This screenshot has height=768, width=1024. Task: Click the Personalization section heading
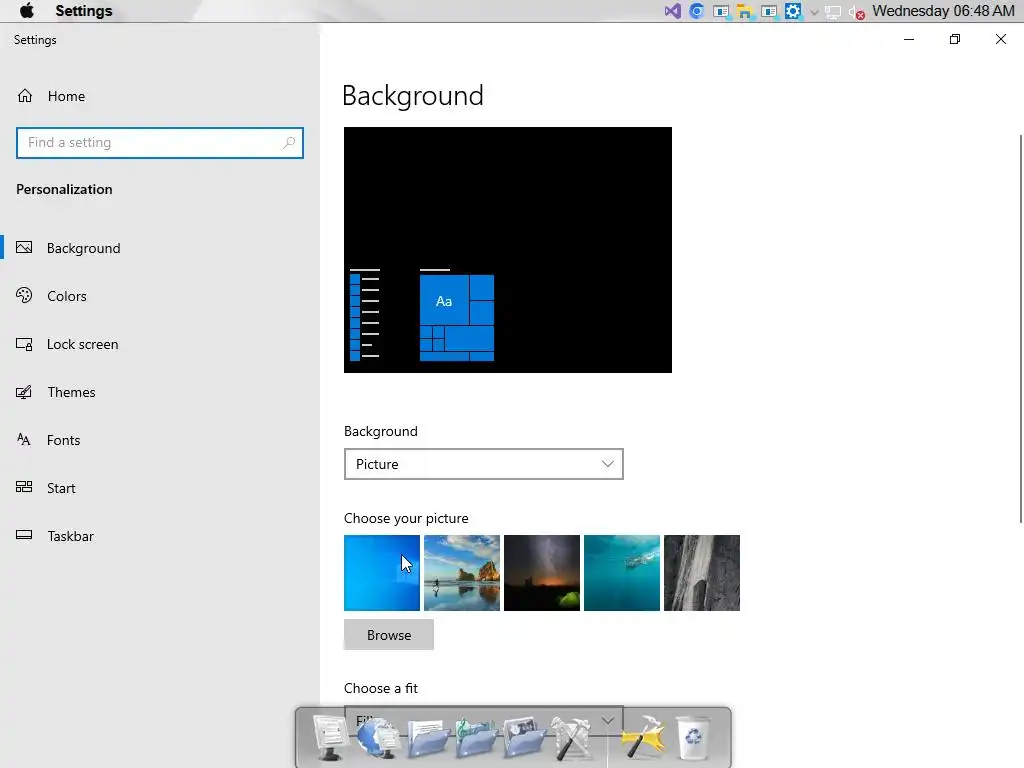click(64, 189)
